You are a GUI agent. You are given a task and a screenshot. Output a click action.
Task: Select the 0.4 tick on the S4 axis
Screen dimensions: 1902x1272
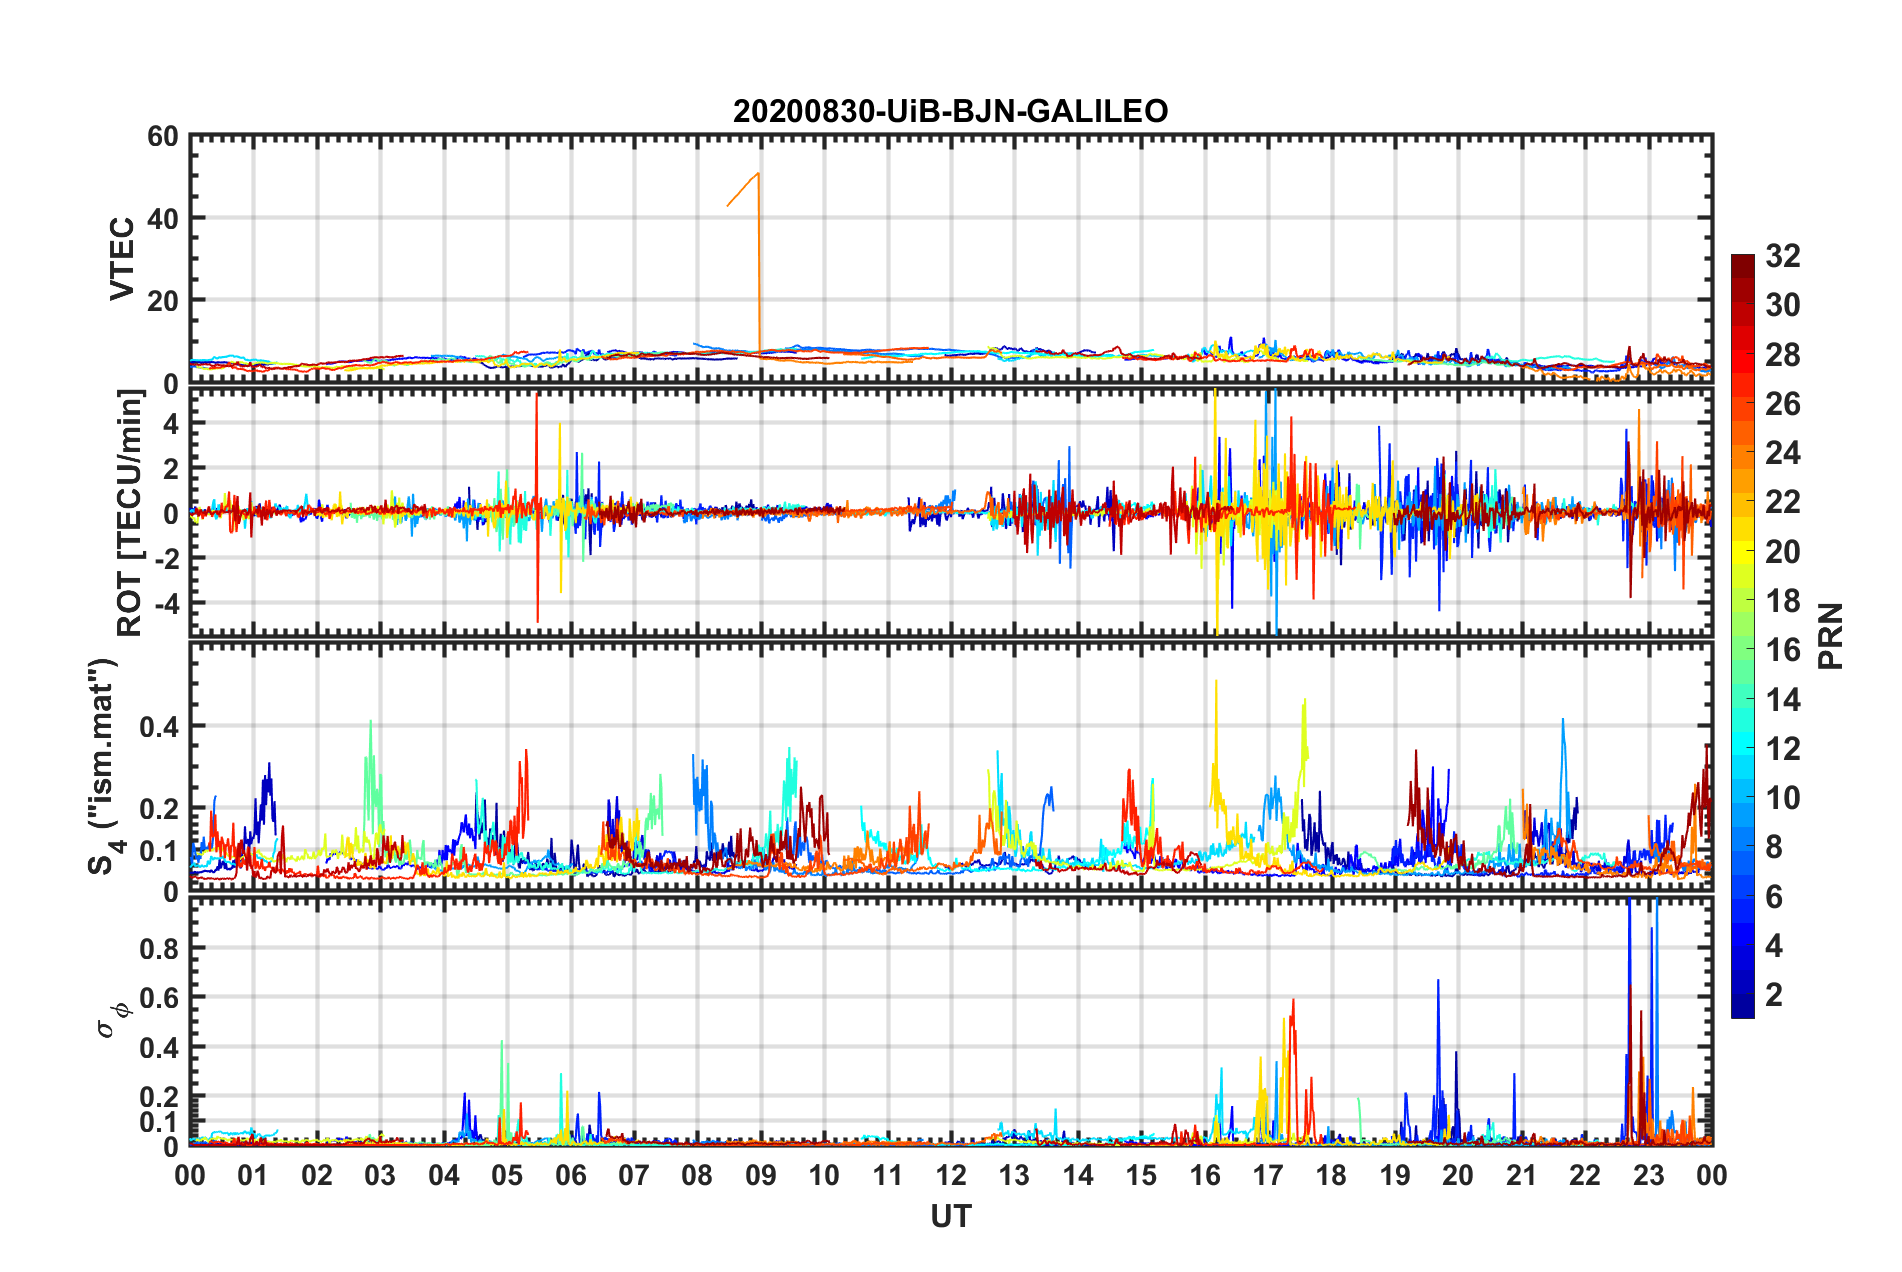[159, 727]
